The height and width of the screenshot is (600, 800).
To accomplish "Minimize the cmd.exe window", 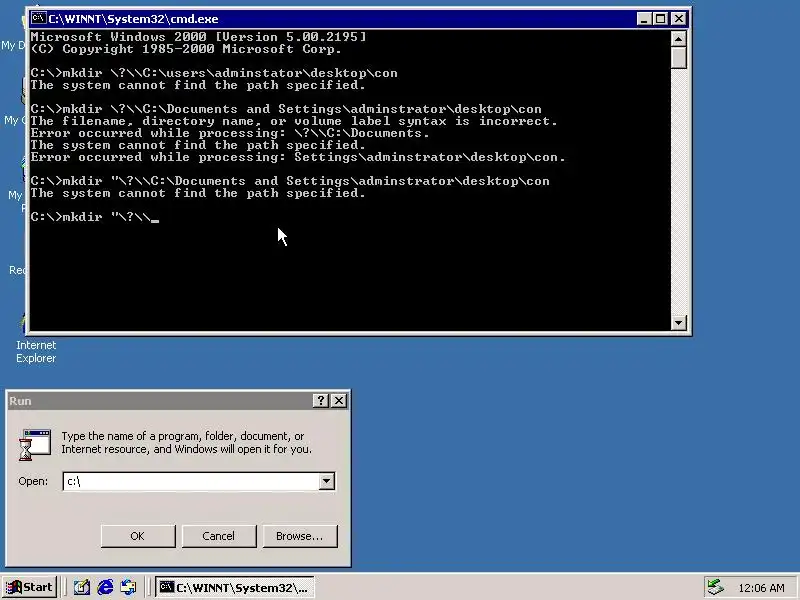I will point(644,19).
